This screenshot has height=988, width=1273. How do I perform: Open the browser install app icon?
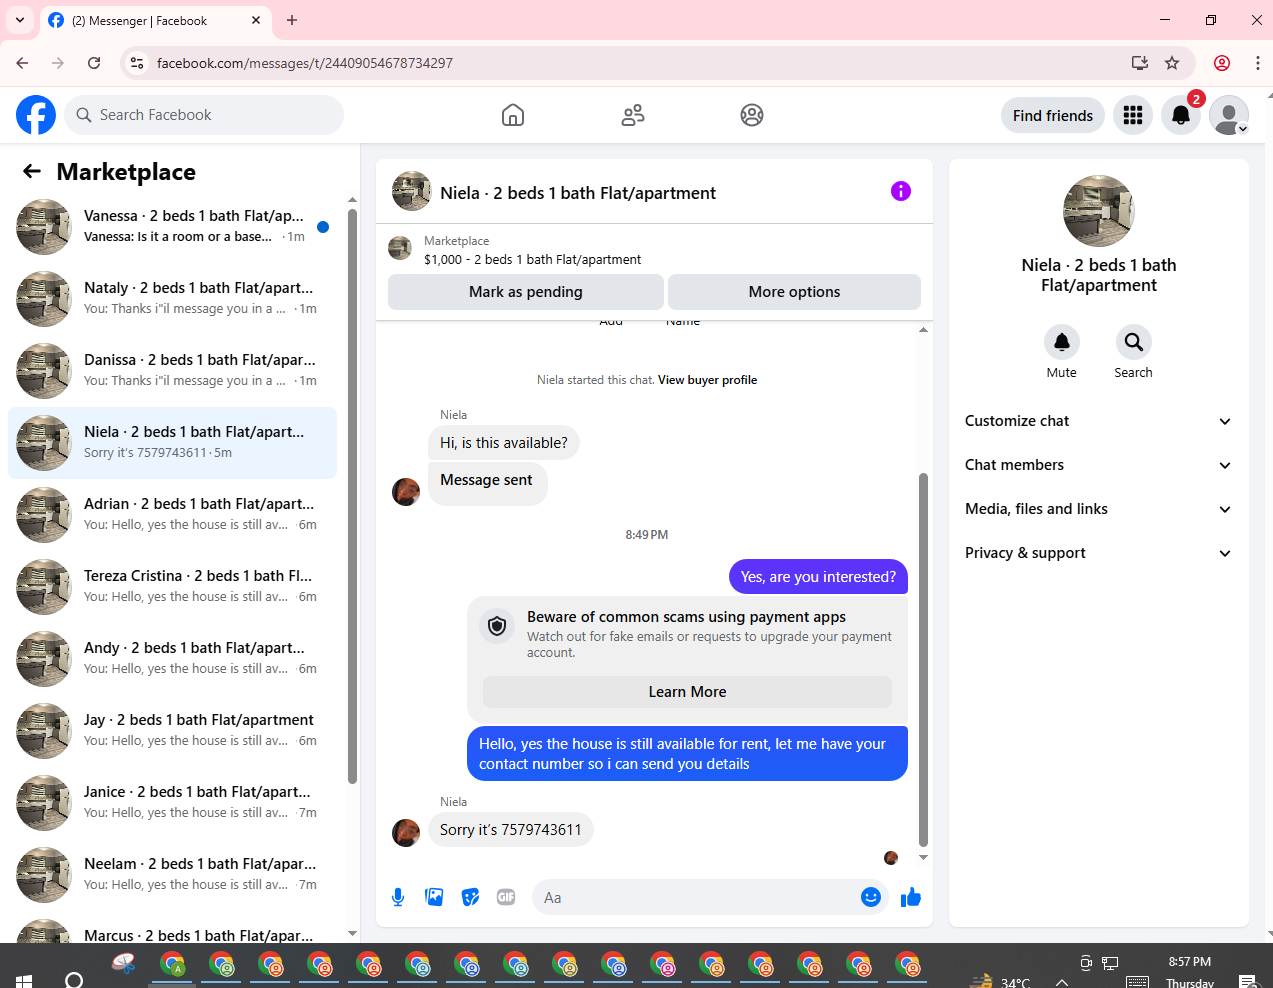(1140, 63)
